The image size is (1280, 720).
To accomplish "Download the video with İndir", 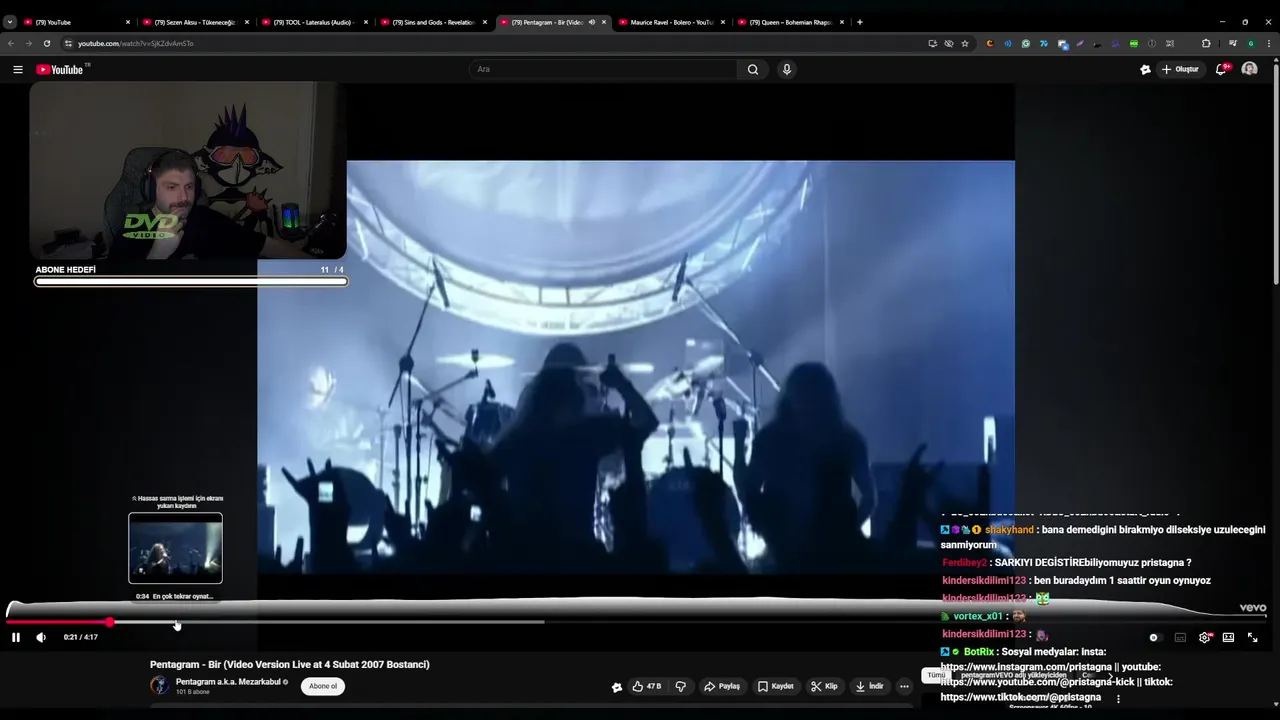I will [x=870, y=686].
